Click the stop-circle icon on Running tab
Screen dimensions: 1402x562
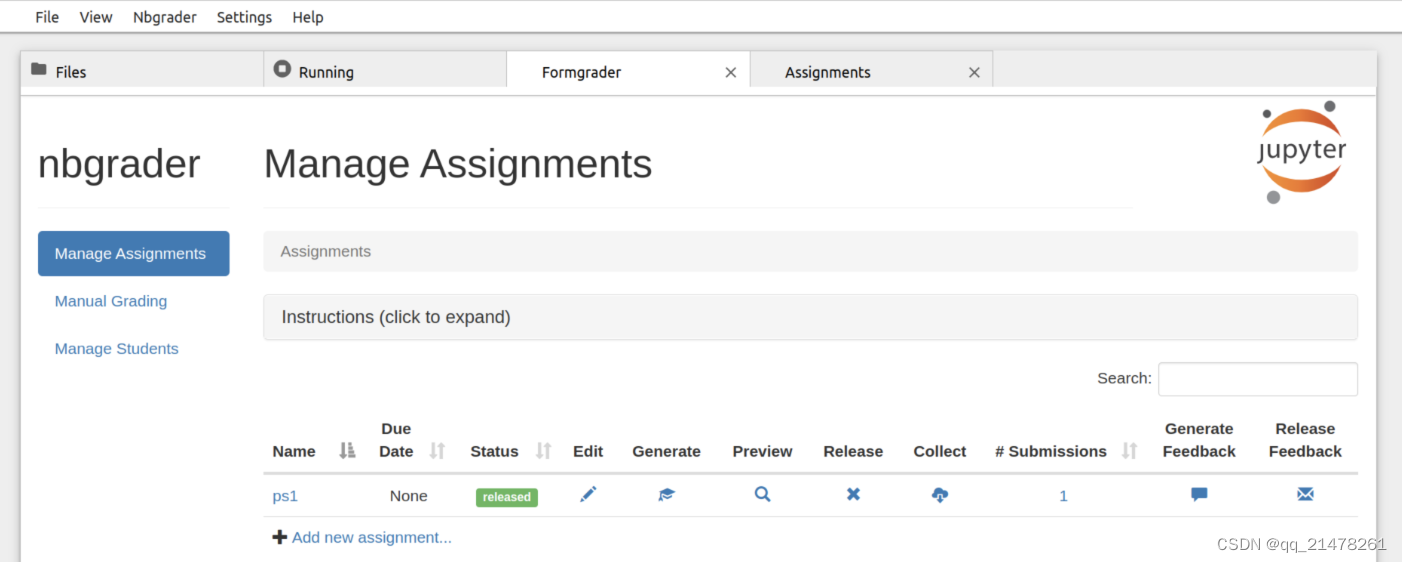pyautogui.click(x=282, y=69)
